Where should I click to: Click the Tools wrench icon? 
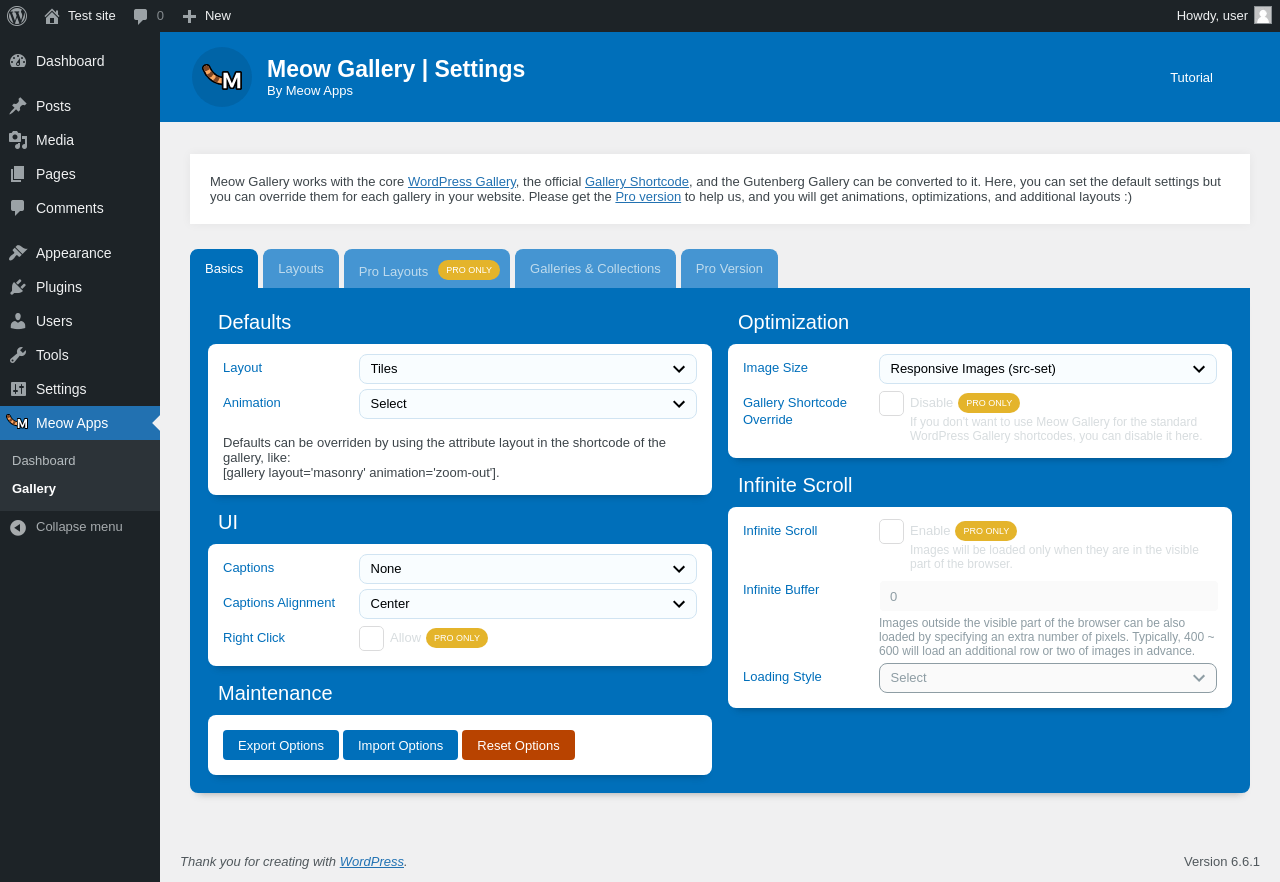pos(18,355)
